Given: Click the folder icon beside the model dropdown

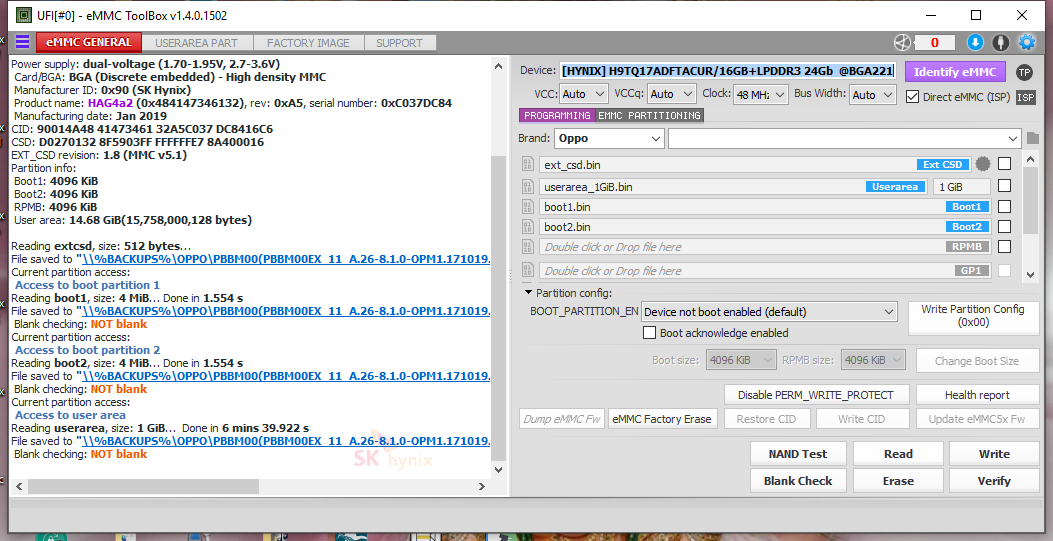Looking at the screenshot, I should [x=1033, y=138].
